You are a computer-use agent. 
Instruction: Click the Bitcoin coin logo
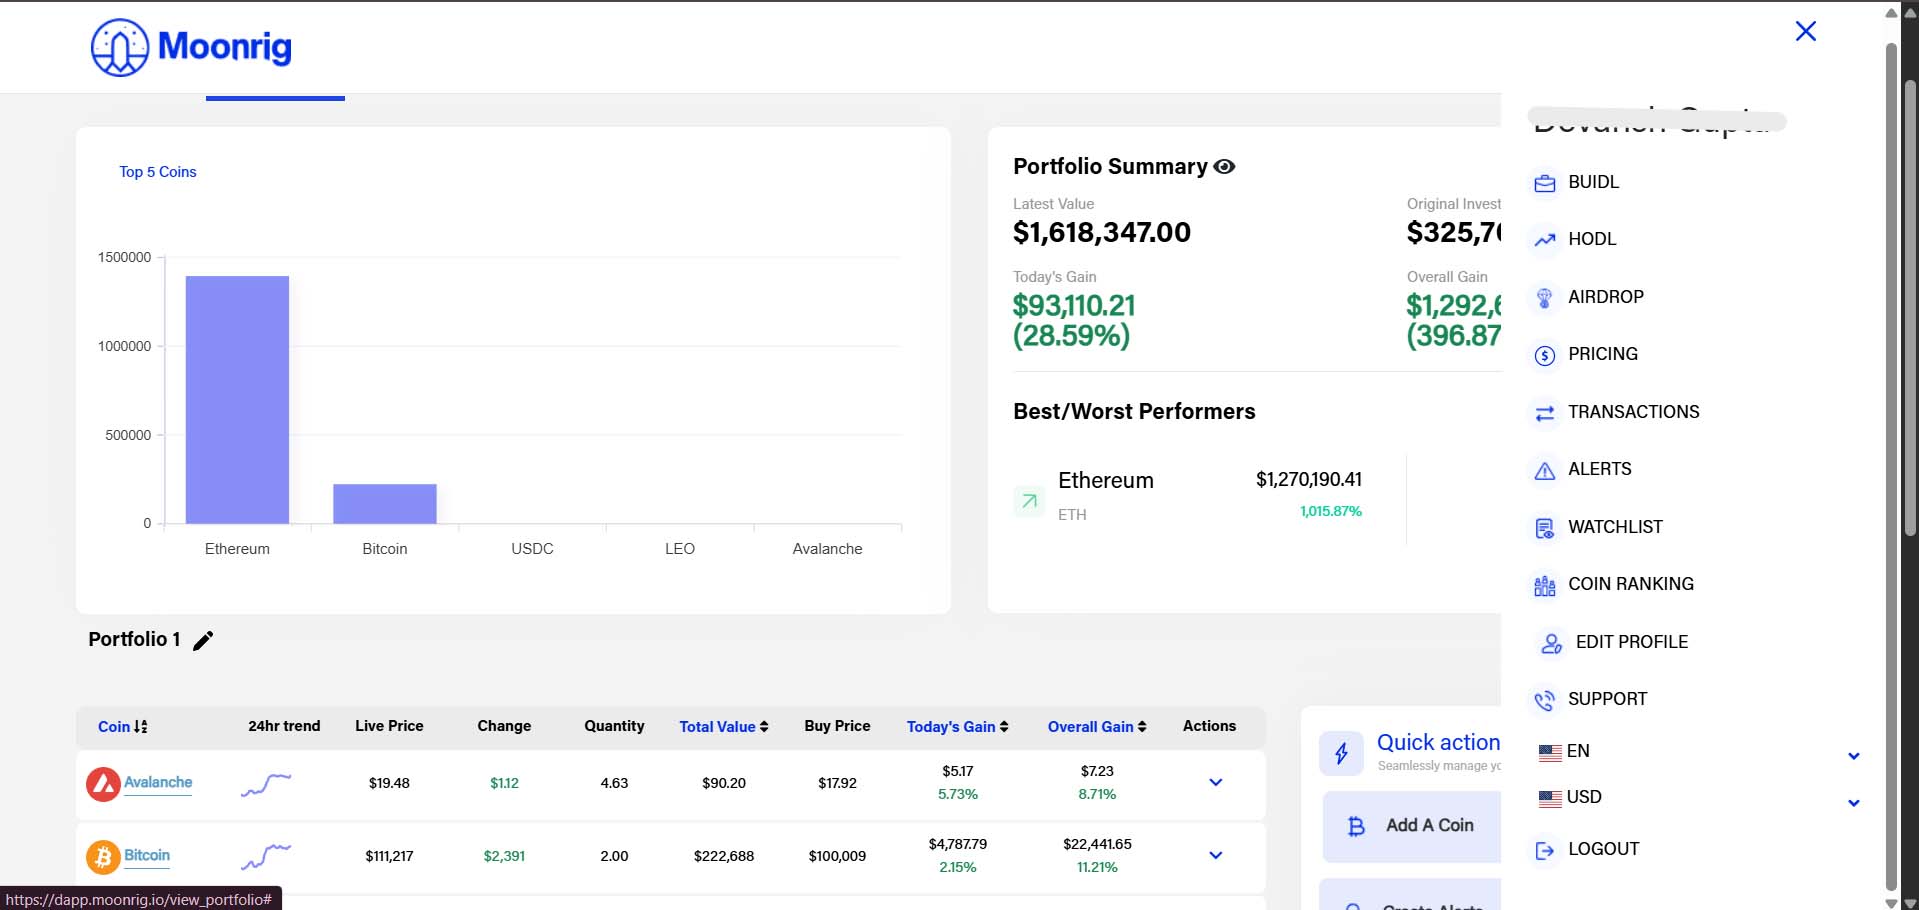point(103,858)
